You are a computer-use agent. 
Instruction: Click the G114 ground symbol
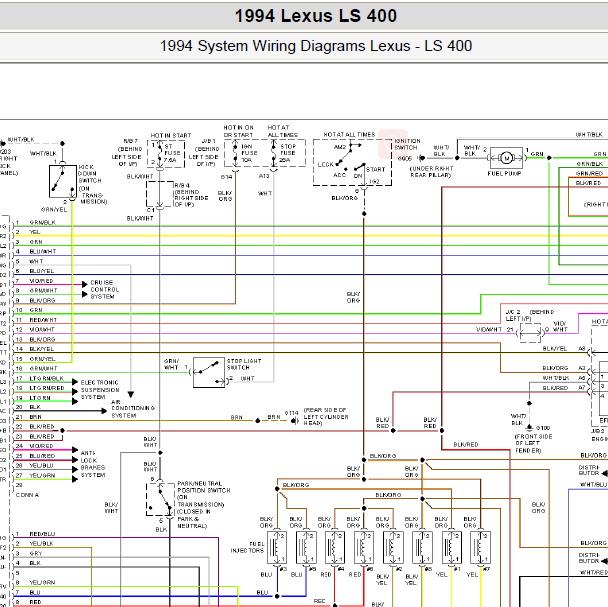point(295,420)
